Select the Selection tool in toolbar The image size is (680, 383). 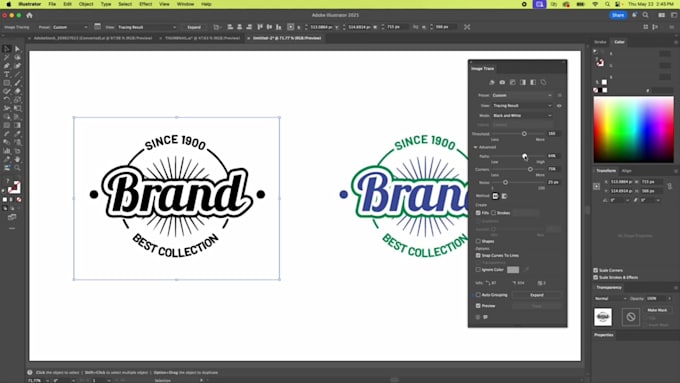[7, 49]
